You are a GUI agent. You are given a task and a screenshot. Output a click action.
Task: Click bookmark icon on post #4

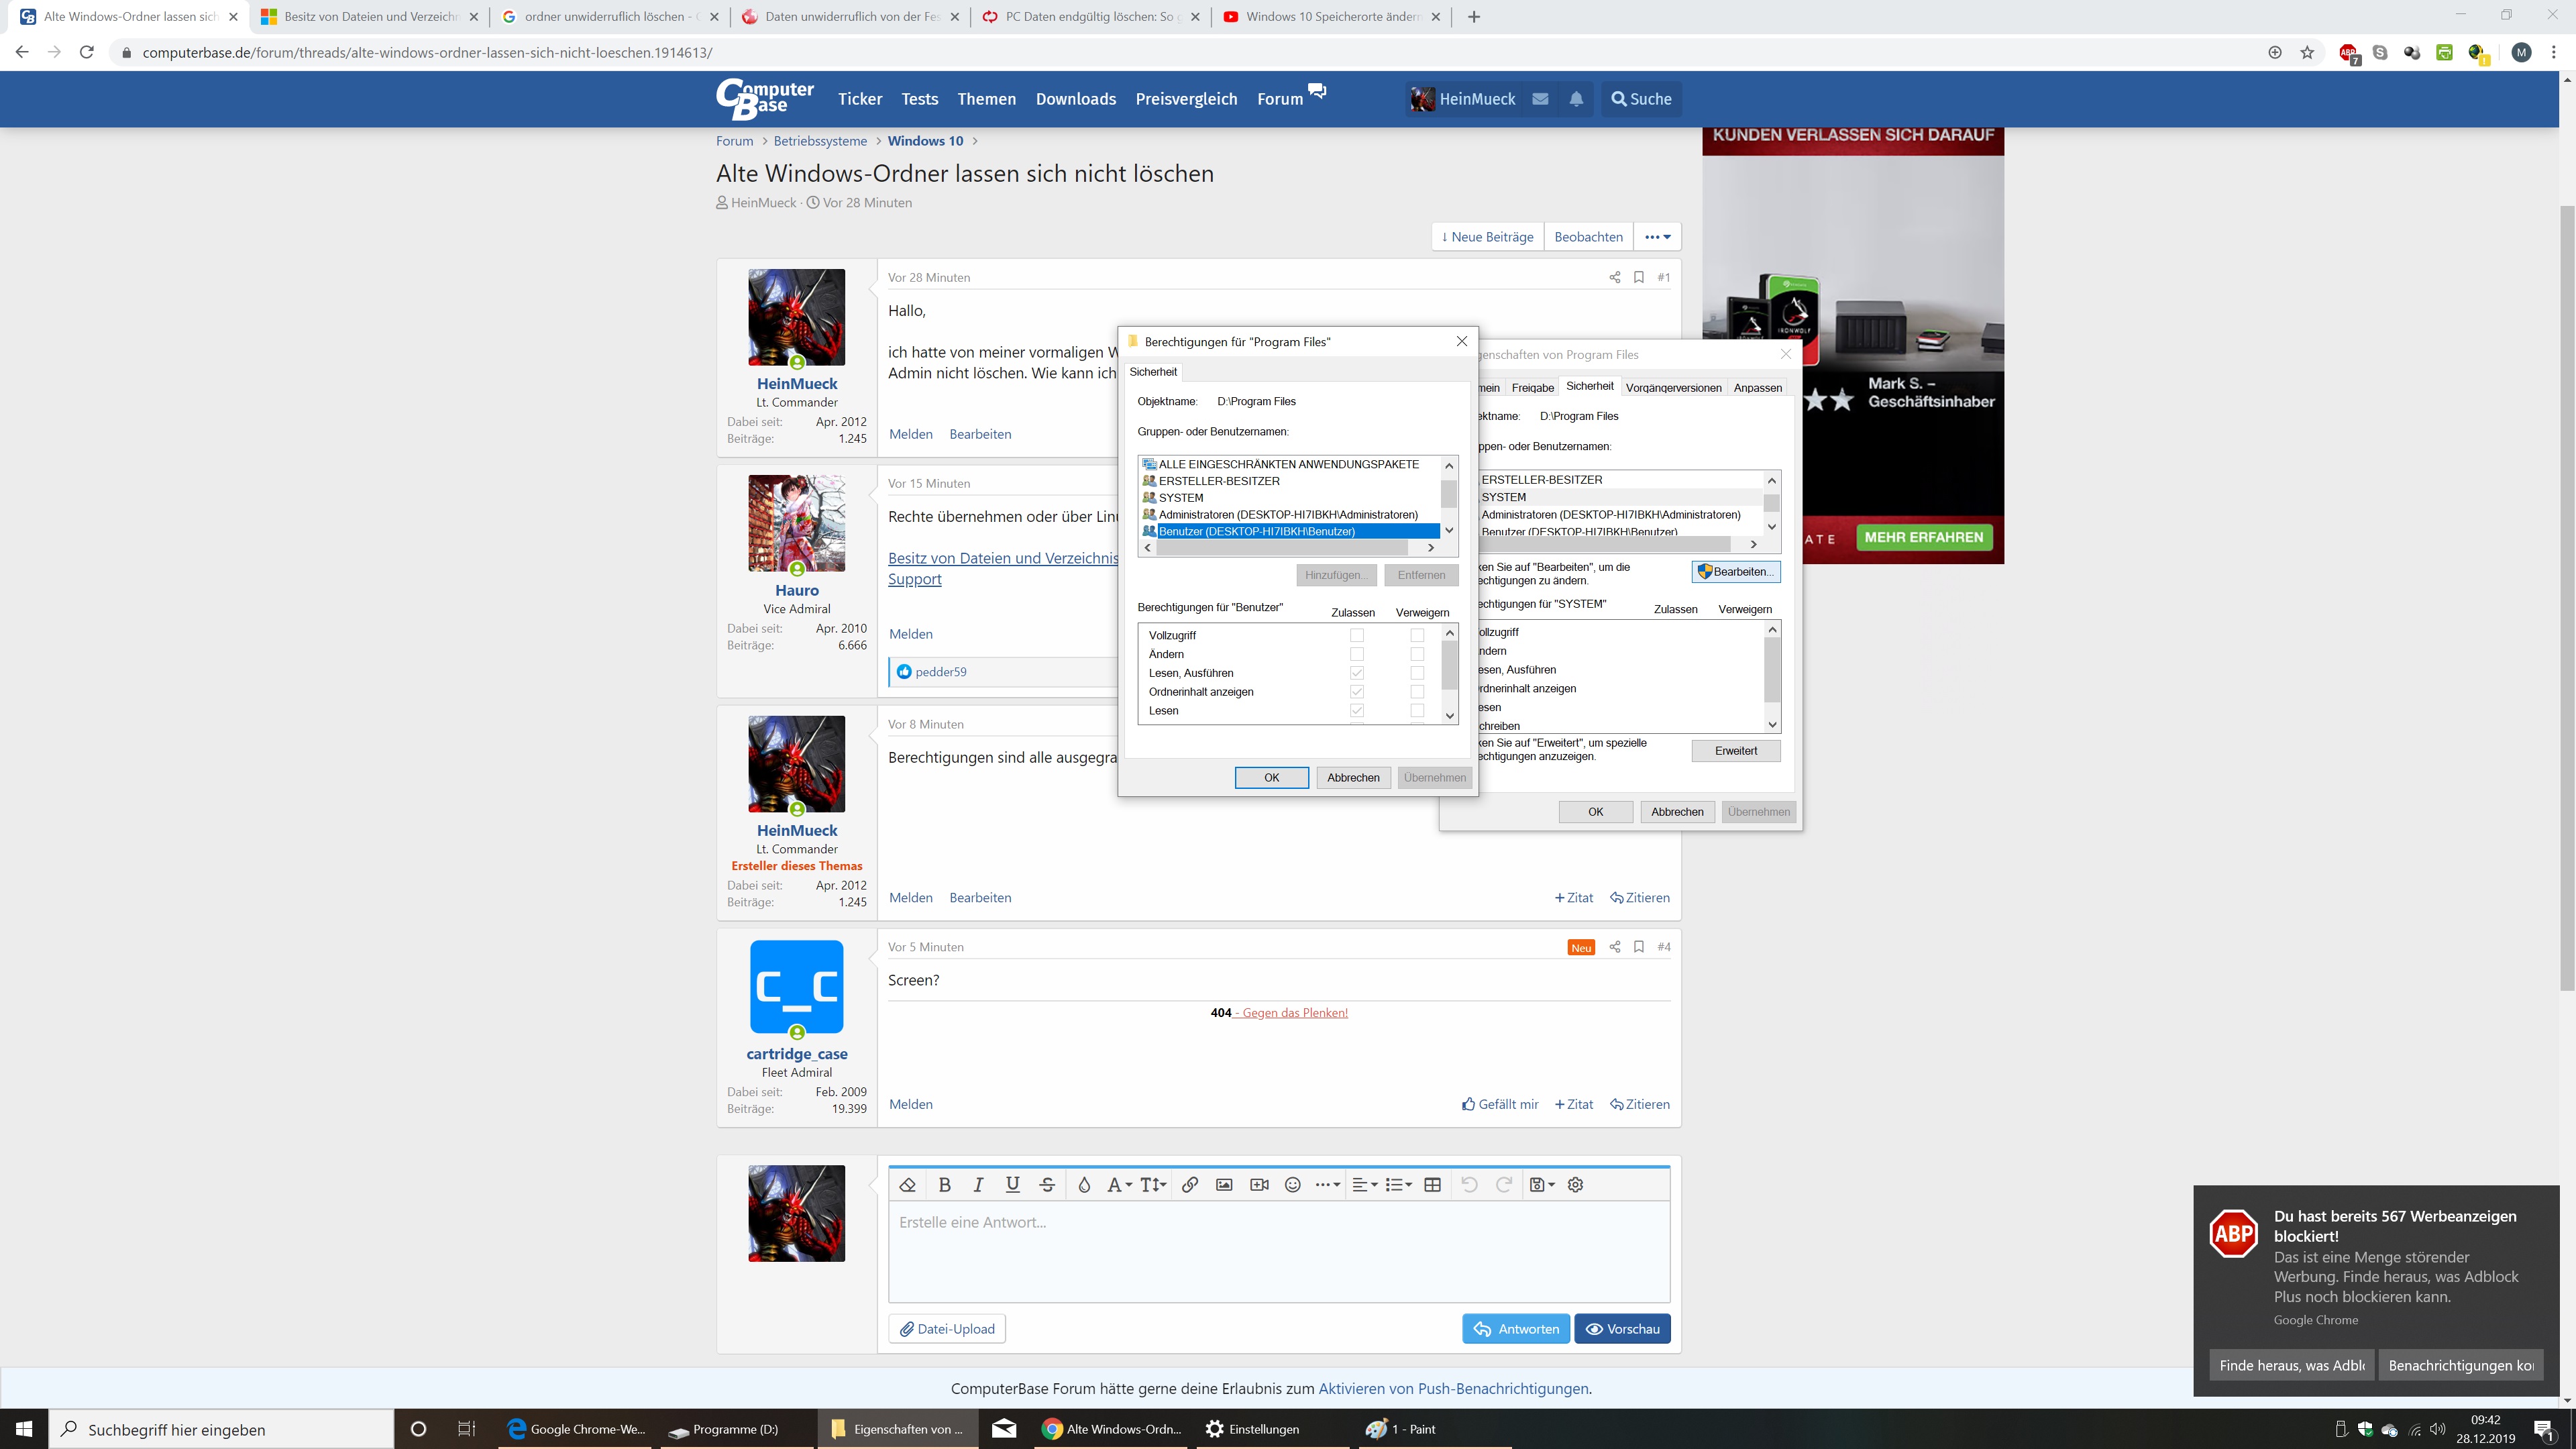coord(1639,946)
